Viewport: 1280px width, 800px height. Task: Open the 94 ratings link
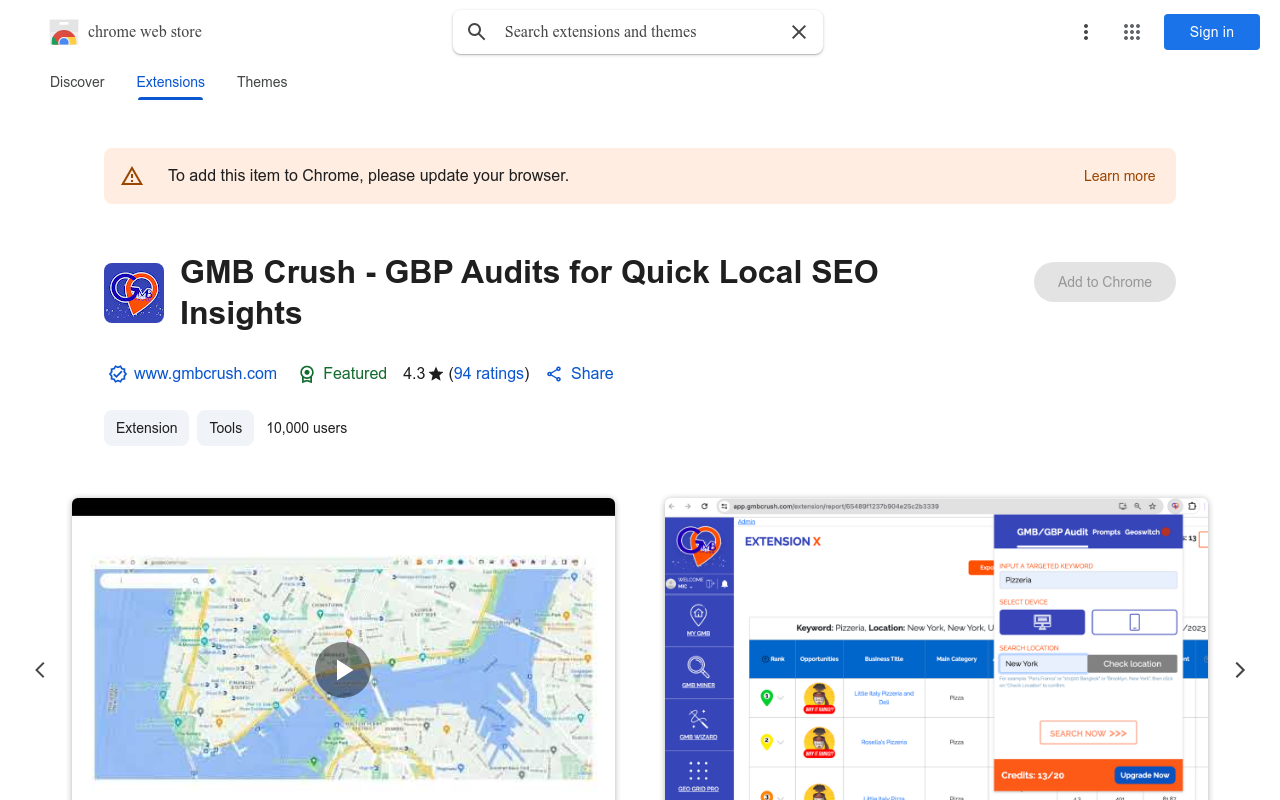click(489, 373)
